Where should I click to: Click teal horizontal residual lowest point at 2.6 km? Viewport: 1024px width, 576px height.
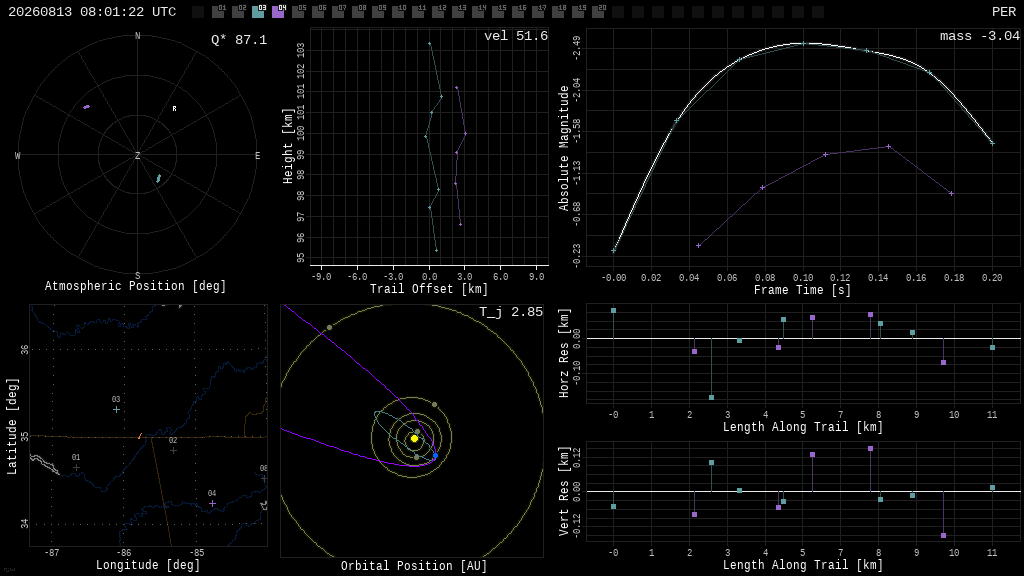pyautogui.click(x=711, y=397)
